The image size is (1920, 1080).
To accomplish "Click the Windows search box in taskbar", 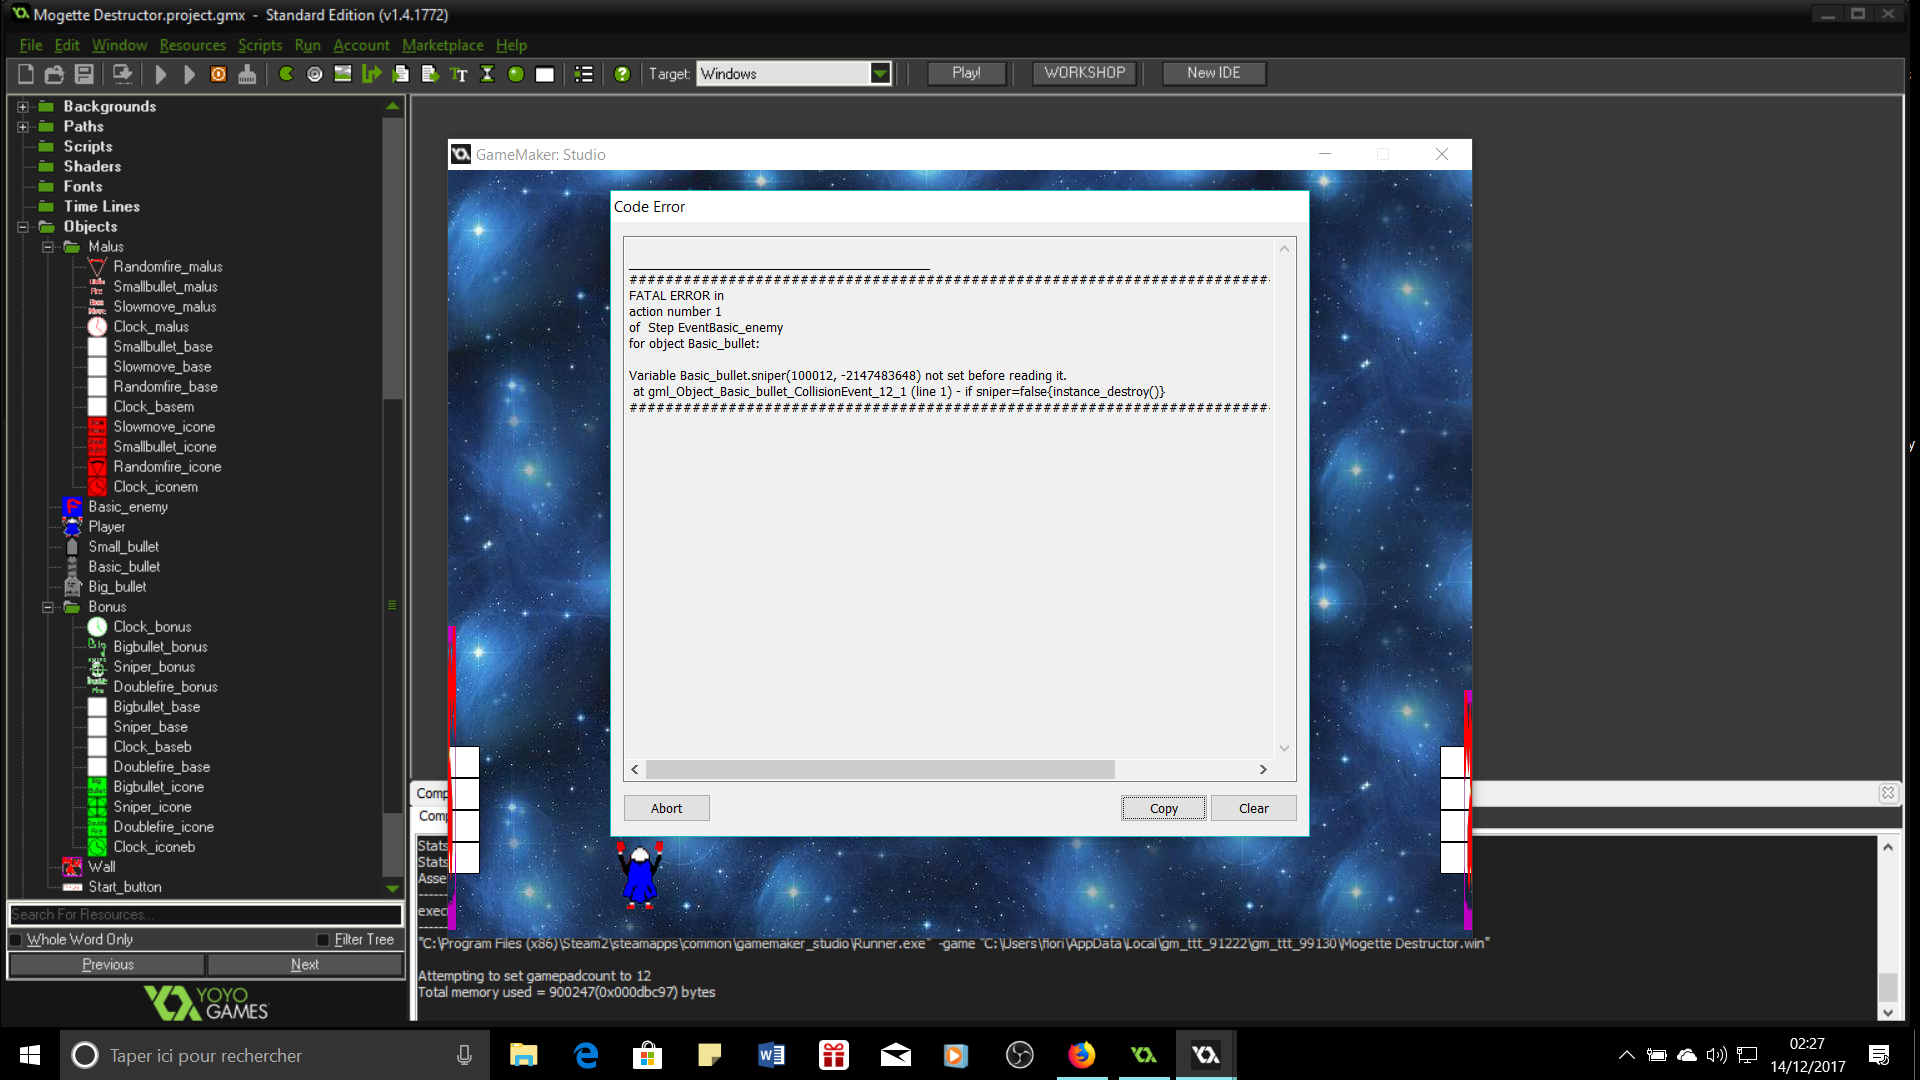I will pos(275,1055).
